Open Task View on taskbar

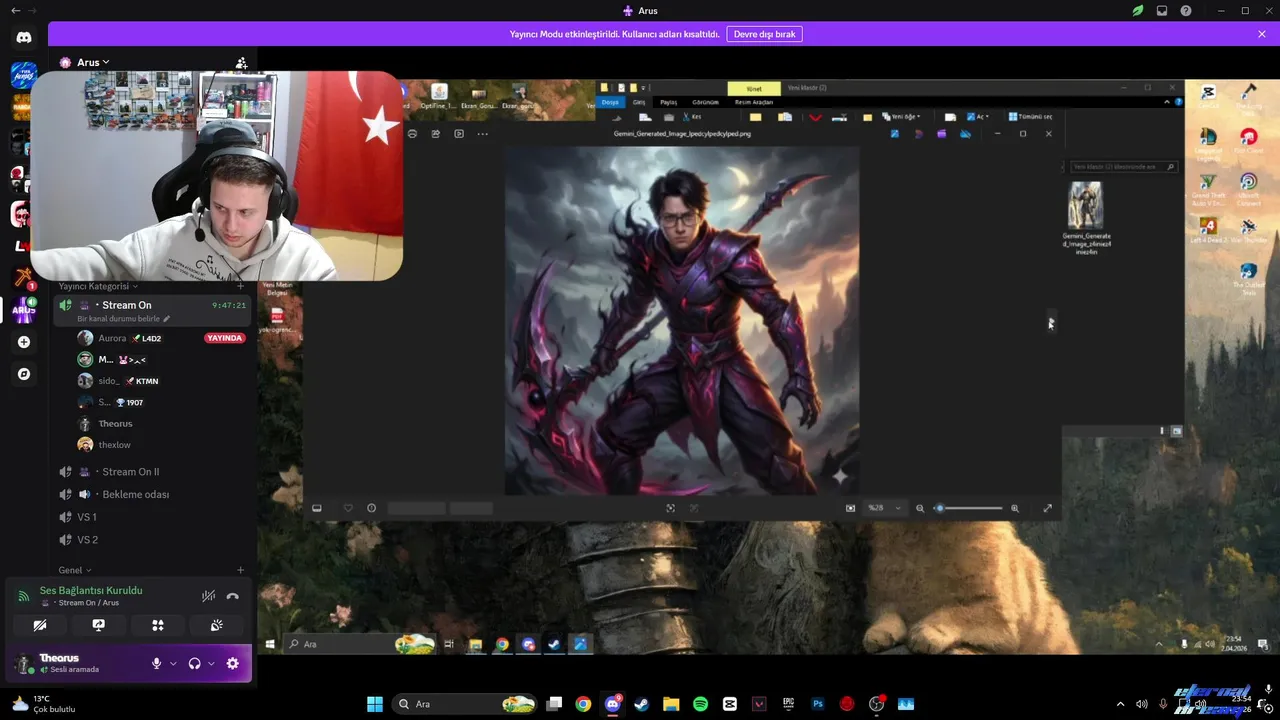(554, 704)
